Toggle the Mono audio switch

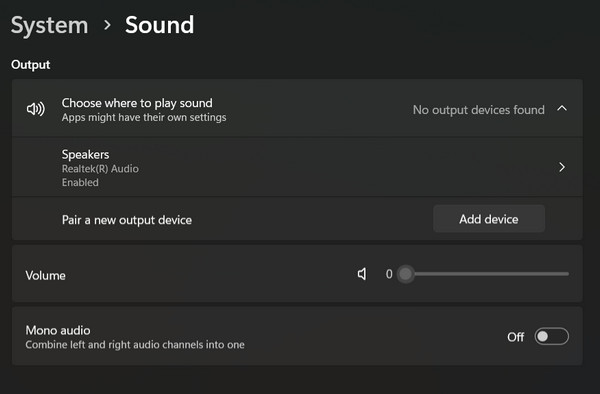[x=551, y=337]
